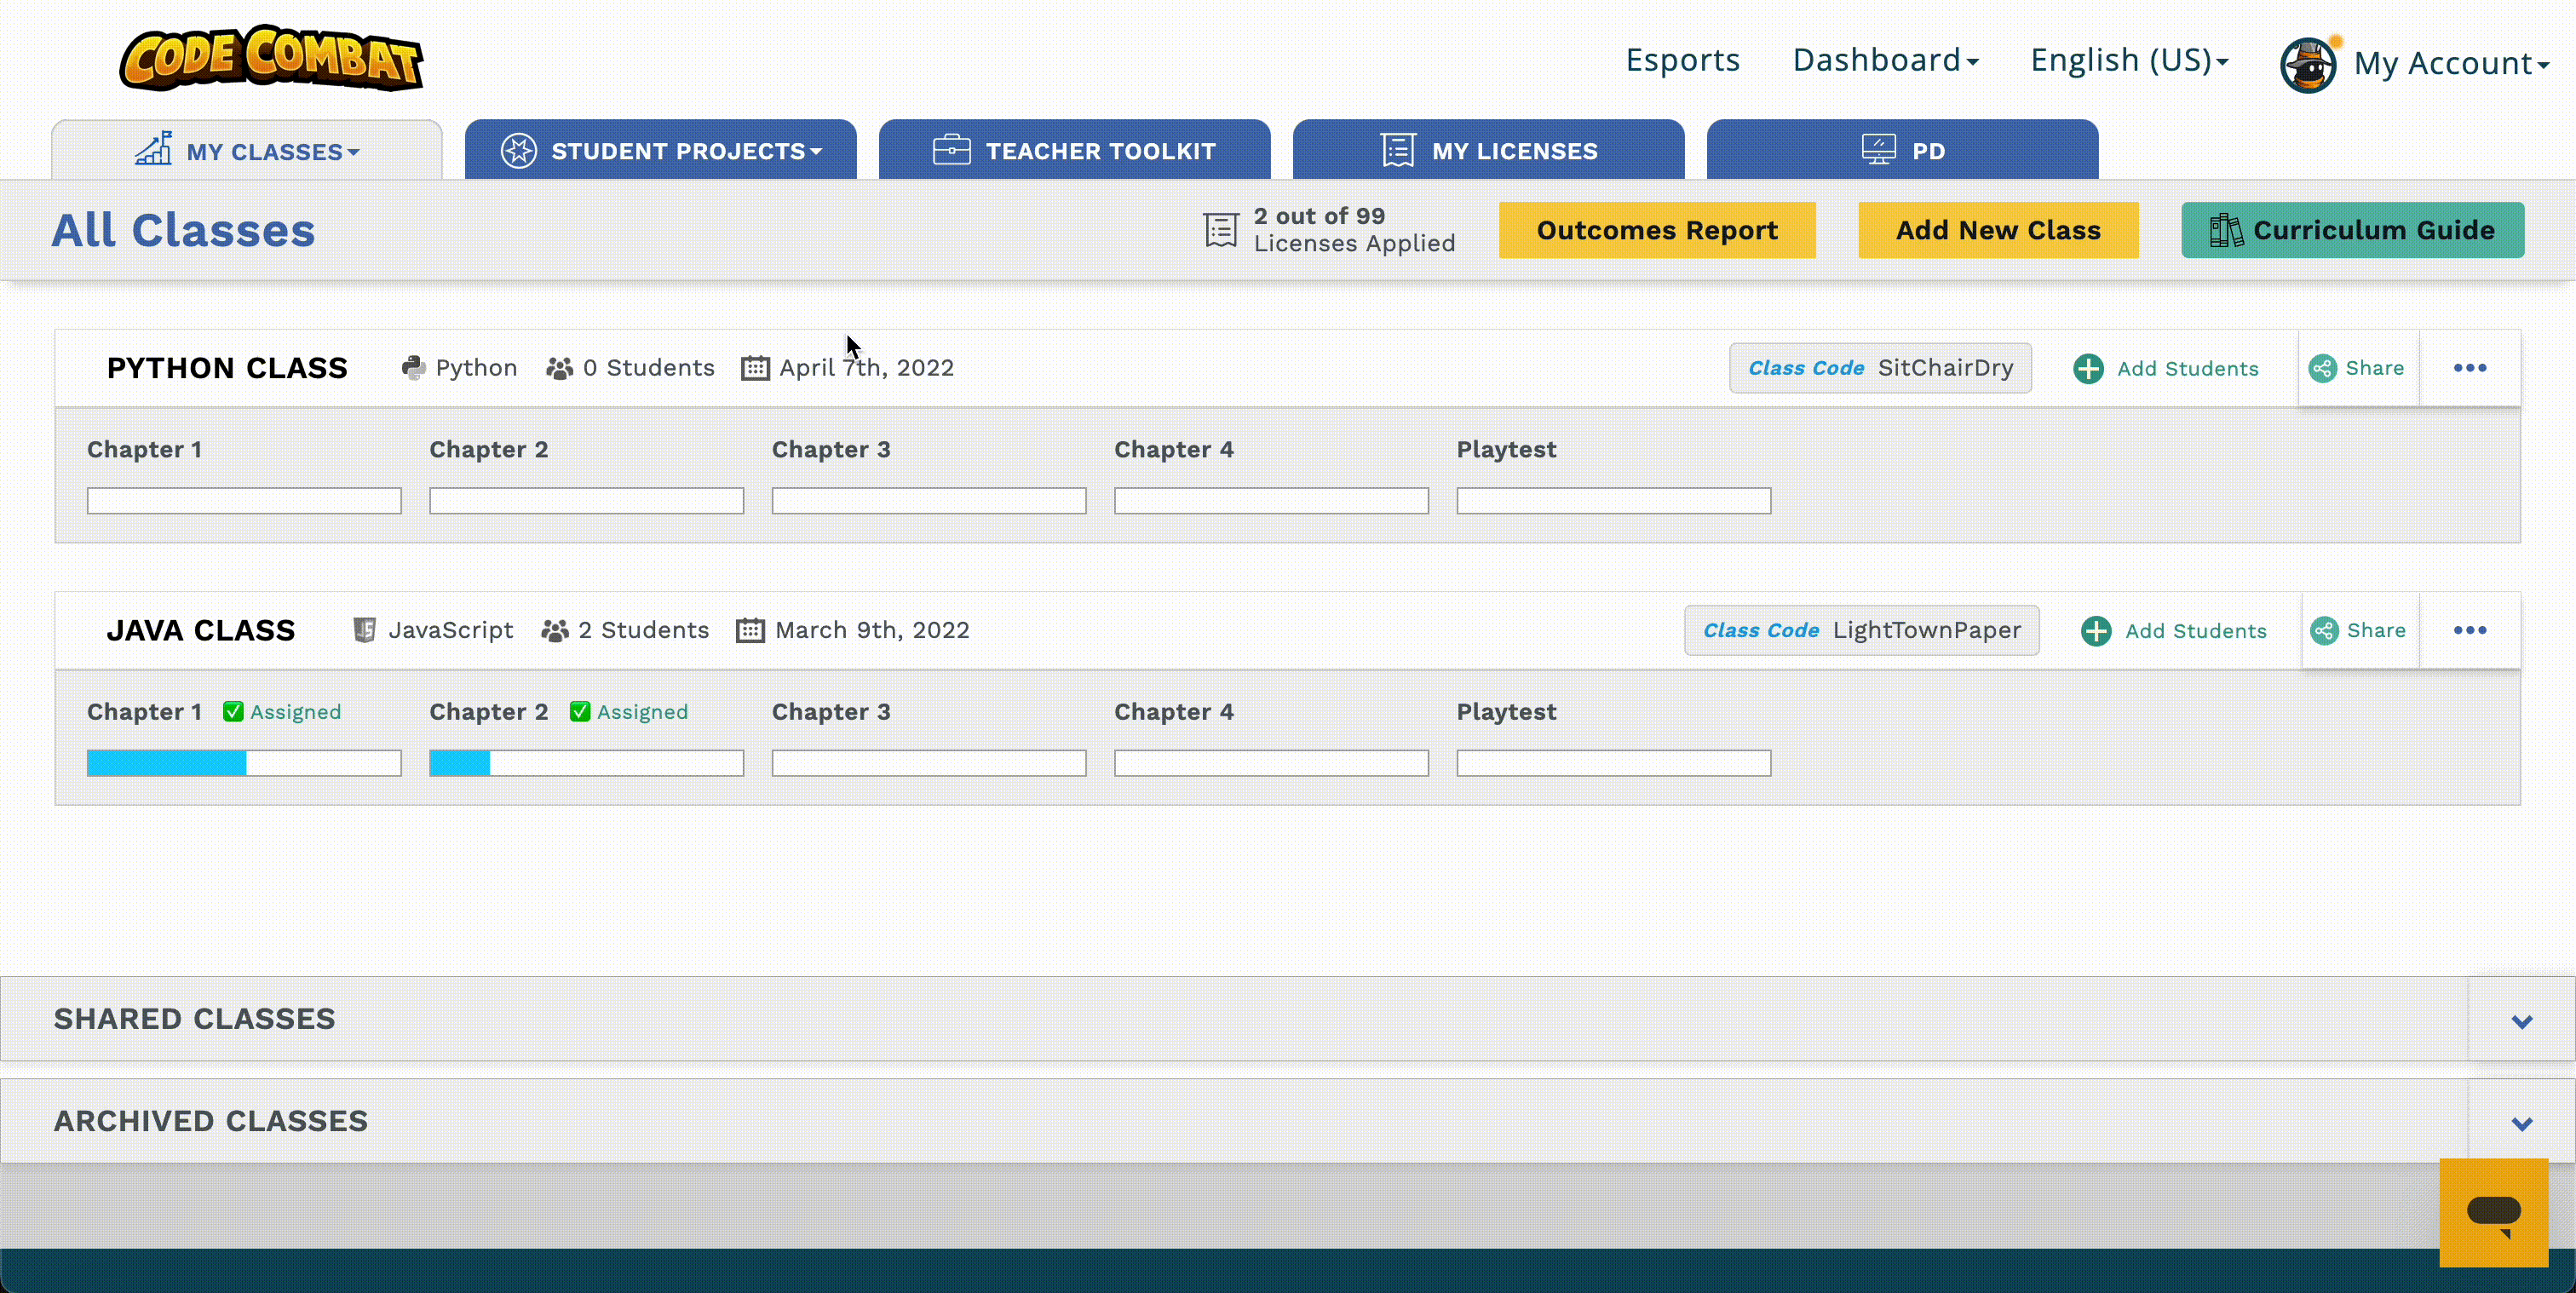This screenshot has height=1293, width=2576.
Task: Click the SitChairDry class code box
Action: (1880, 368)
